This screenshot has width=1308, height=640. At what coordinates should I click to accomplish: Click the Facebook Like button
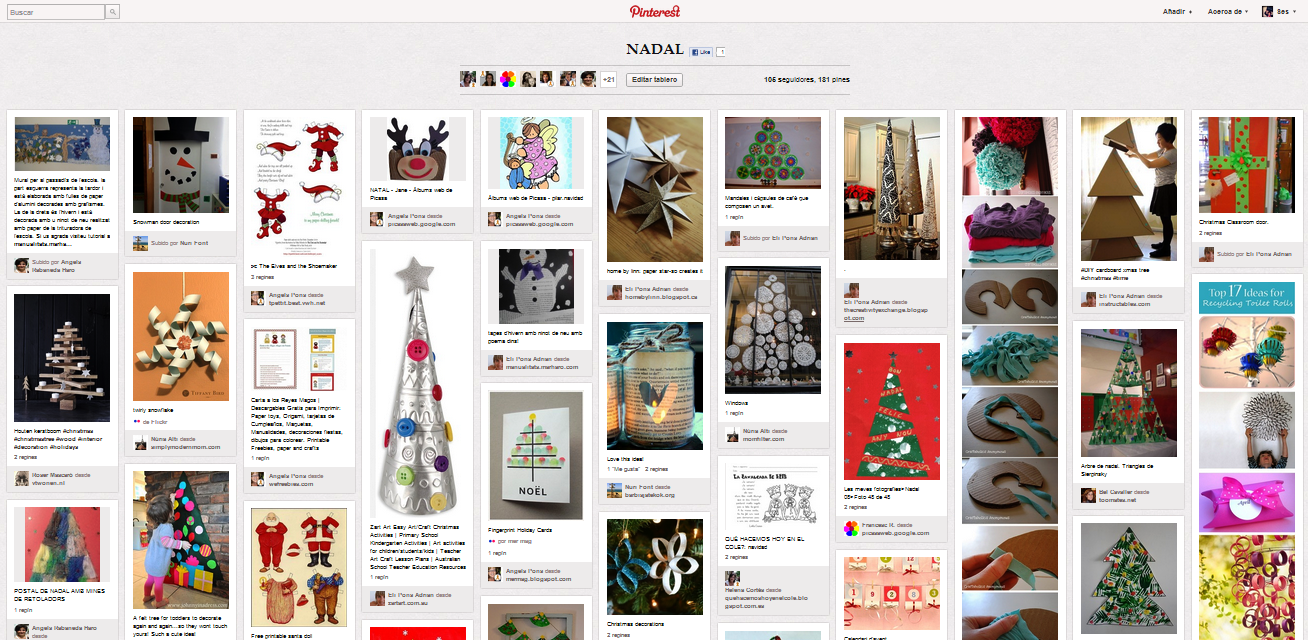[700, 51]
